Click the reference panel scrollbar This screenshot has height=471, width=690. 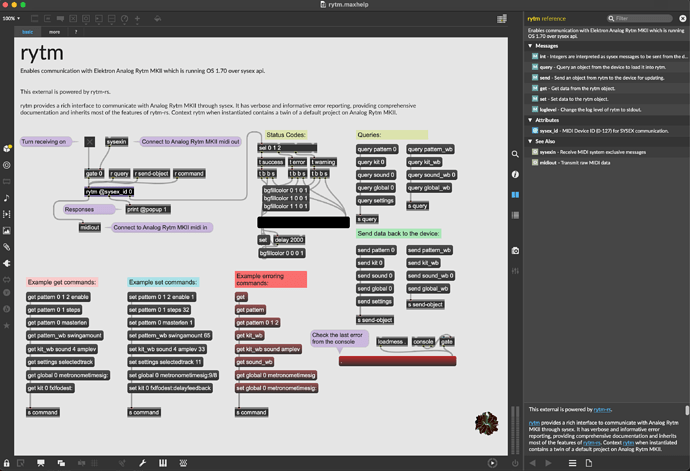pyautogui.click(x=686, y=410)
